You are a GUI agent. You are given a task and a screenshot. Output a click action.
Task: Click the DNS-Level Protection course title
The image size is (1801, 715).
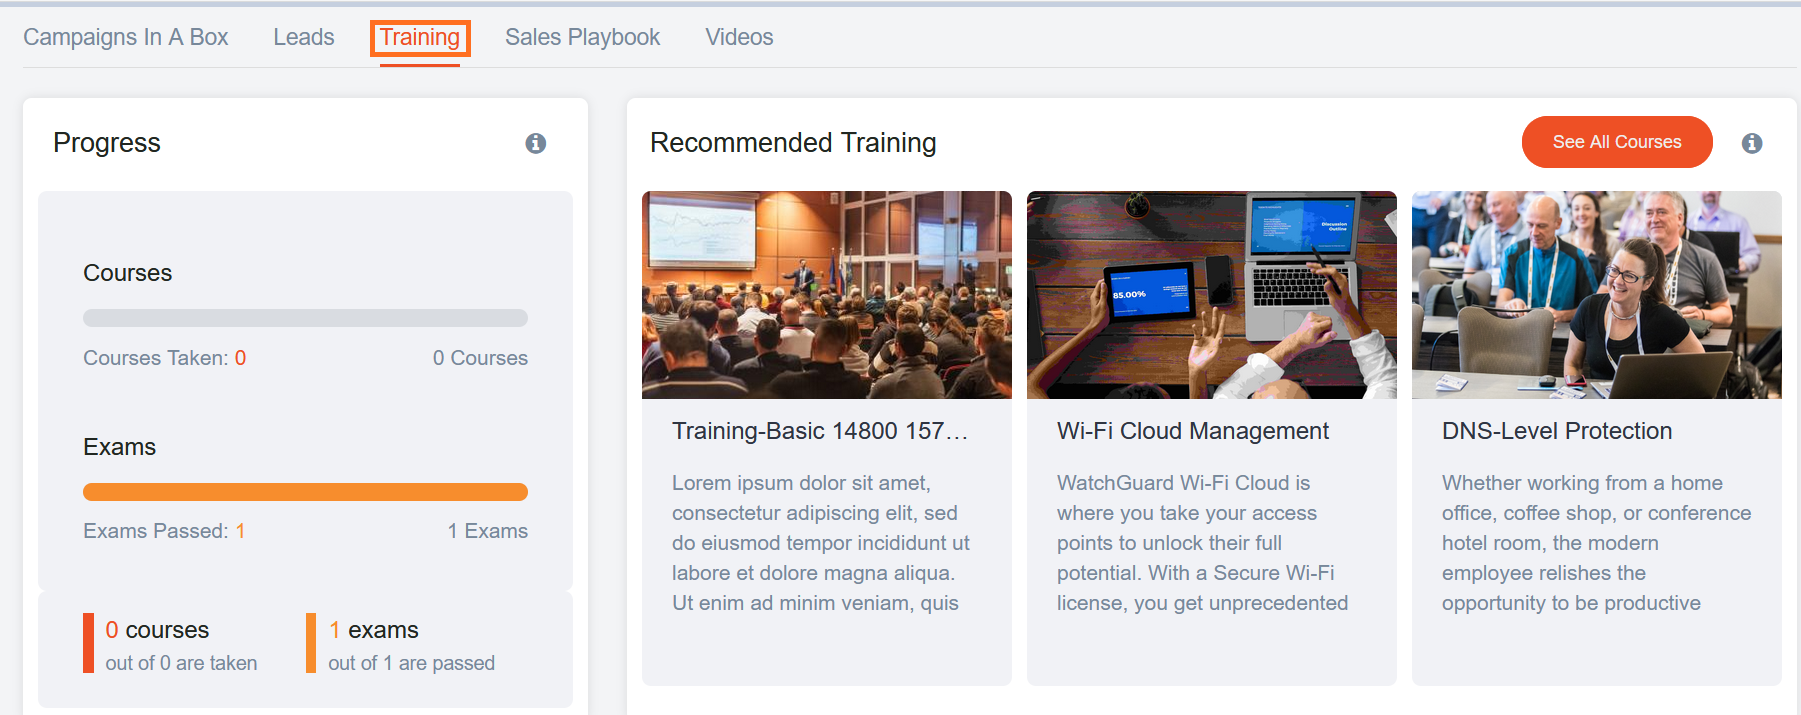point(1557,431)
